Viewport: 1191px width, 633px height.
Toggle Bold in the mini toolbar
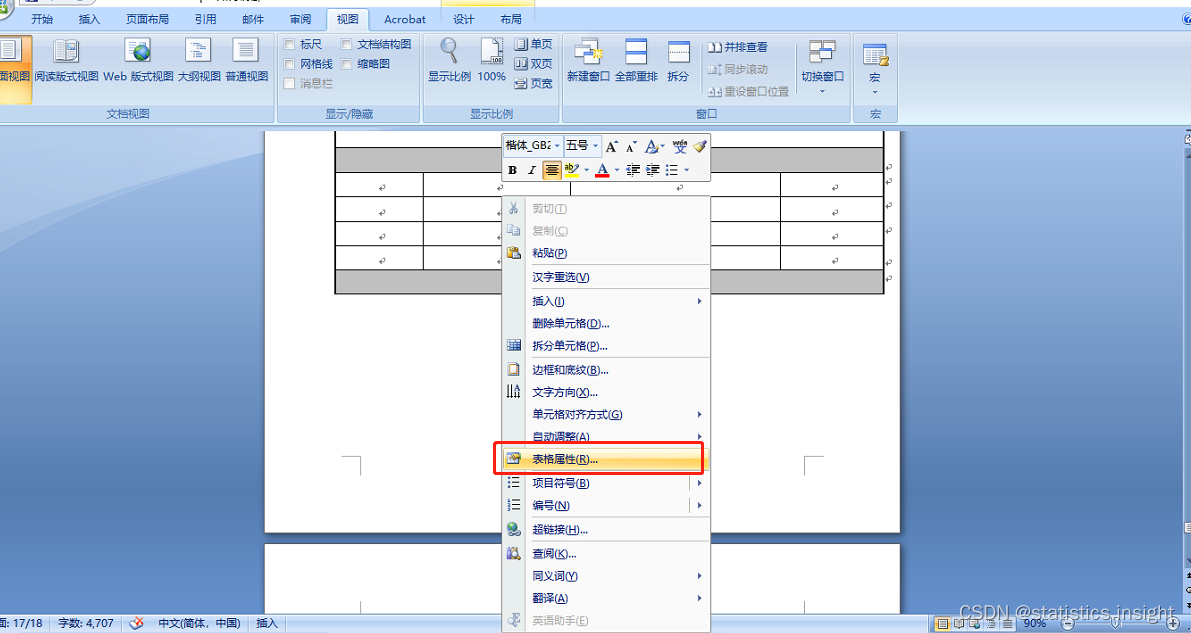513,170
